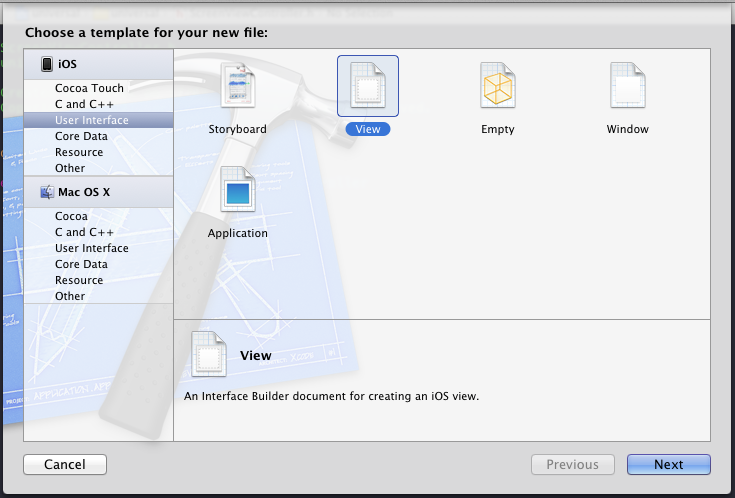Click the Interface Builder description text
This screenshot has height=498, width=735.
pos(331,396)
